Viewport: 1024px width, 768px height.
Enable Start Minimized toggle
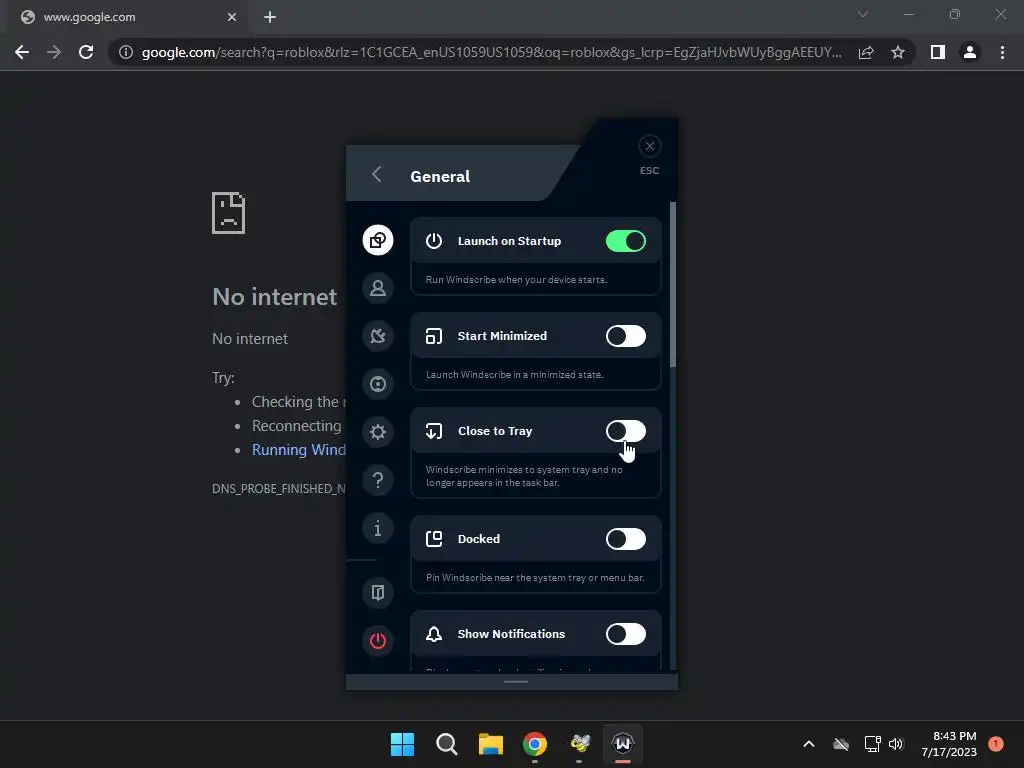click(x=626, y=336)
